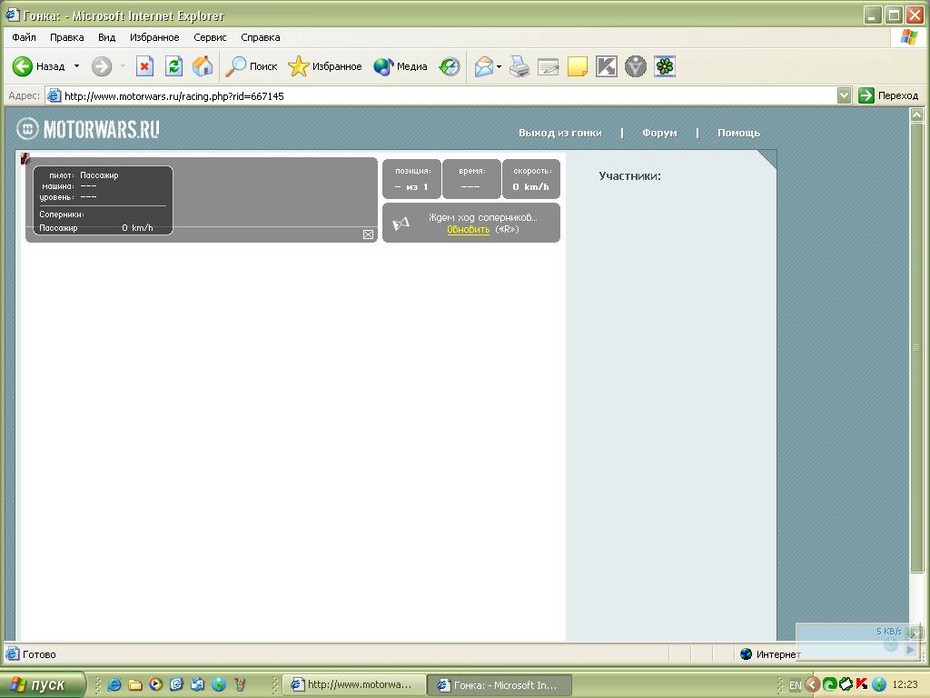Click the ICQ flower toolbar icon
Image resolution: width=930 pixels, height=698 pixels.
click(664, 67)
